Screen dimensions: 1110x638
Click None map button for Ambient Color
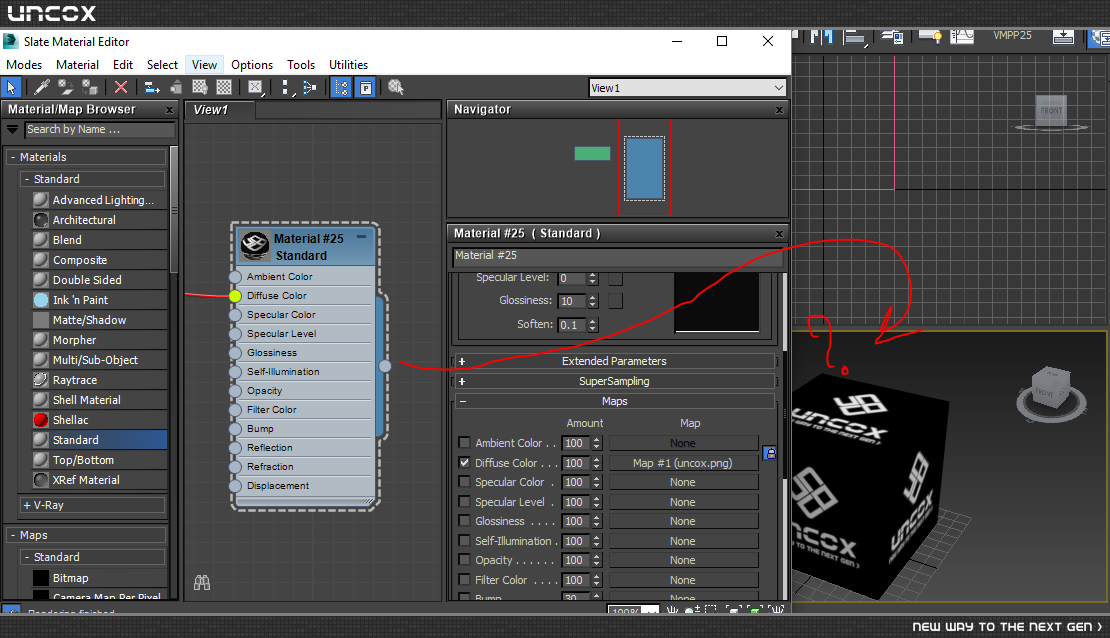(683, 443)
